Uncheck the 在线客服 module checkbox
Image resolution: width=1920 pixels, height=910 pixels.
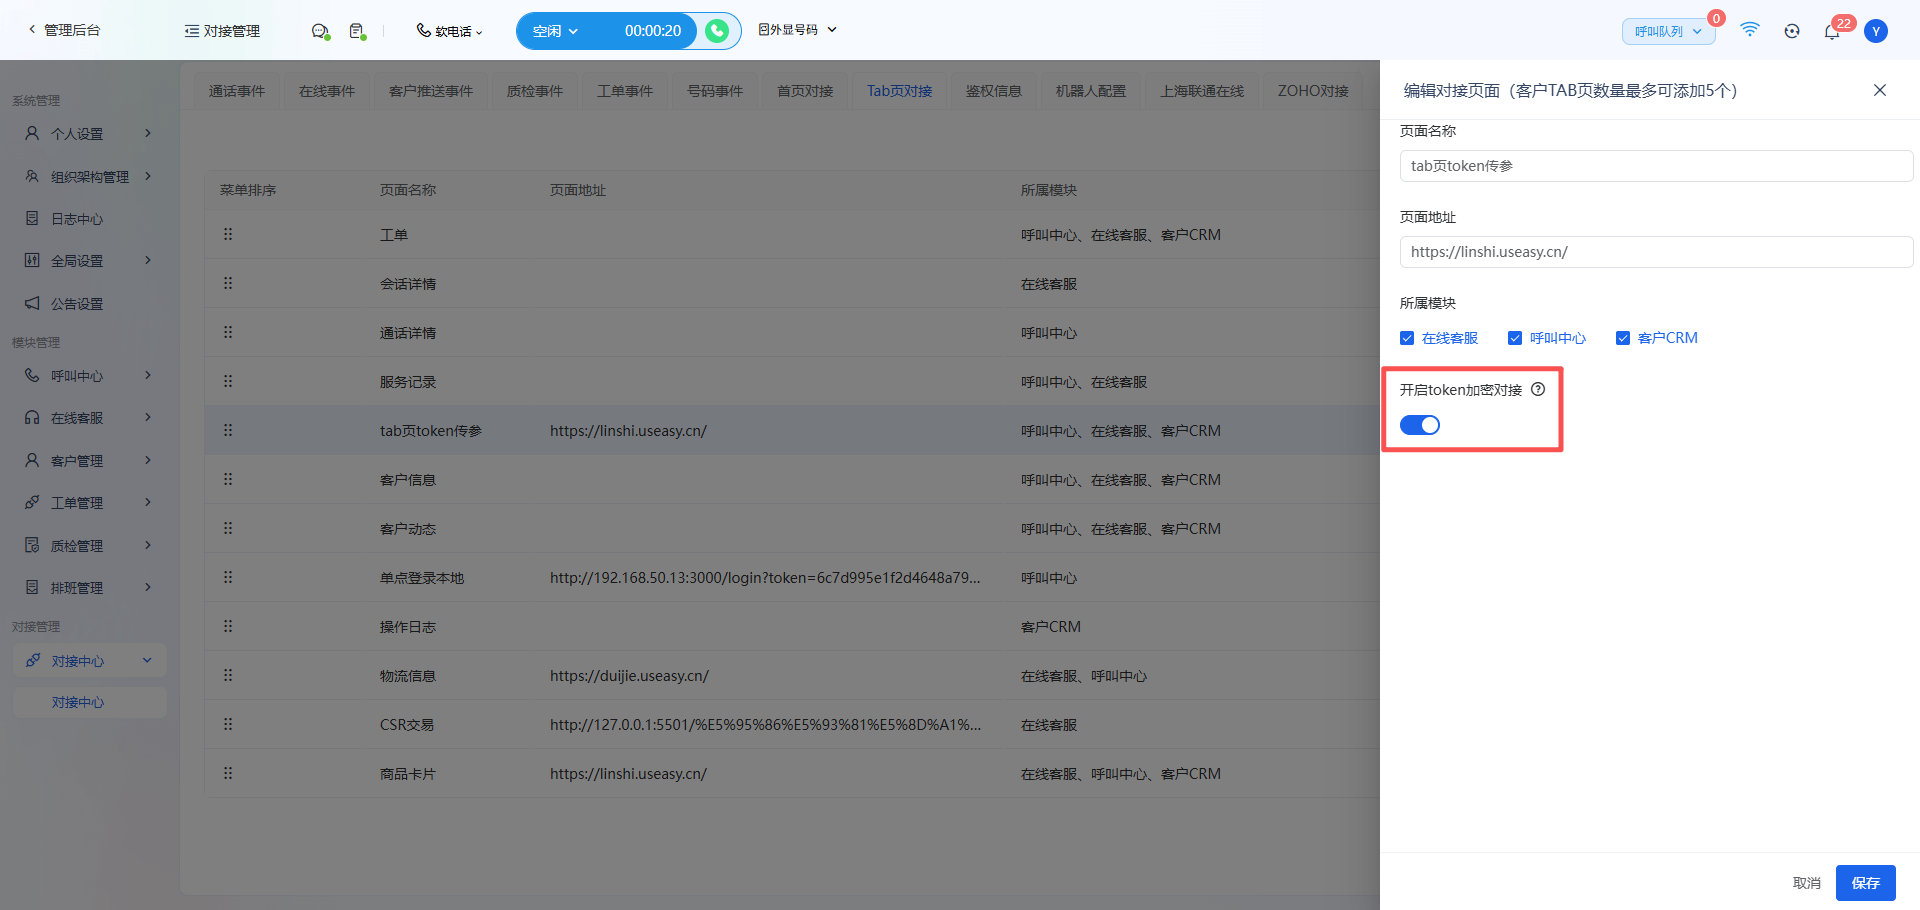tap(1407, 338)
